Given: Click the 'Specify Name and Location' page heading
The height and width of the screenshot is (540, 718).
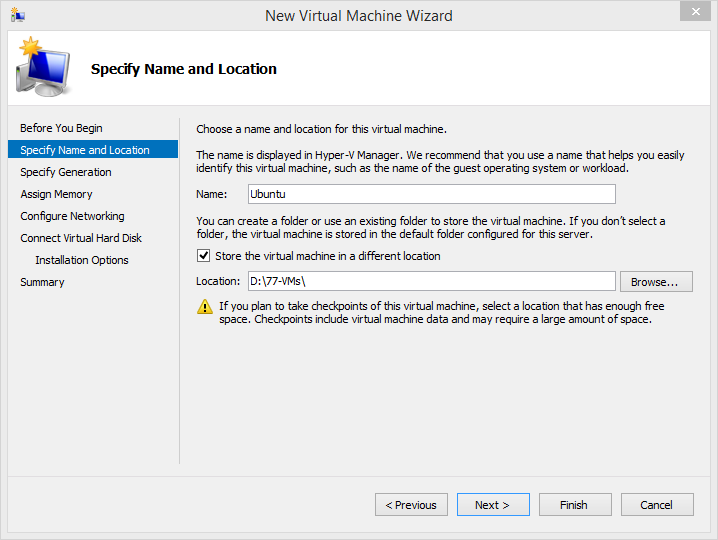Looking at the screenshot, I should 184,69.
